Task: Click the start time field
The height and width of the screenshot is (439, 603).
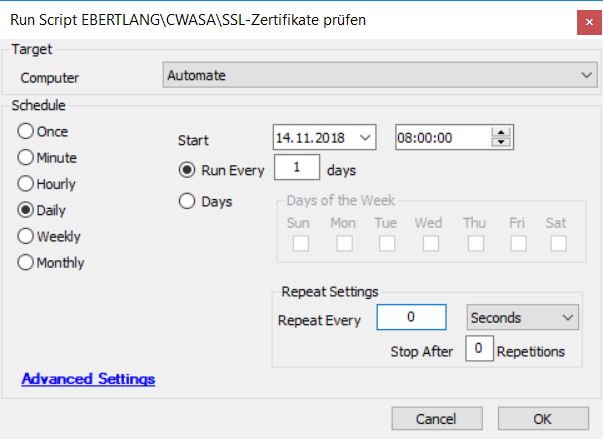Action: [442, 138]
